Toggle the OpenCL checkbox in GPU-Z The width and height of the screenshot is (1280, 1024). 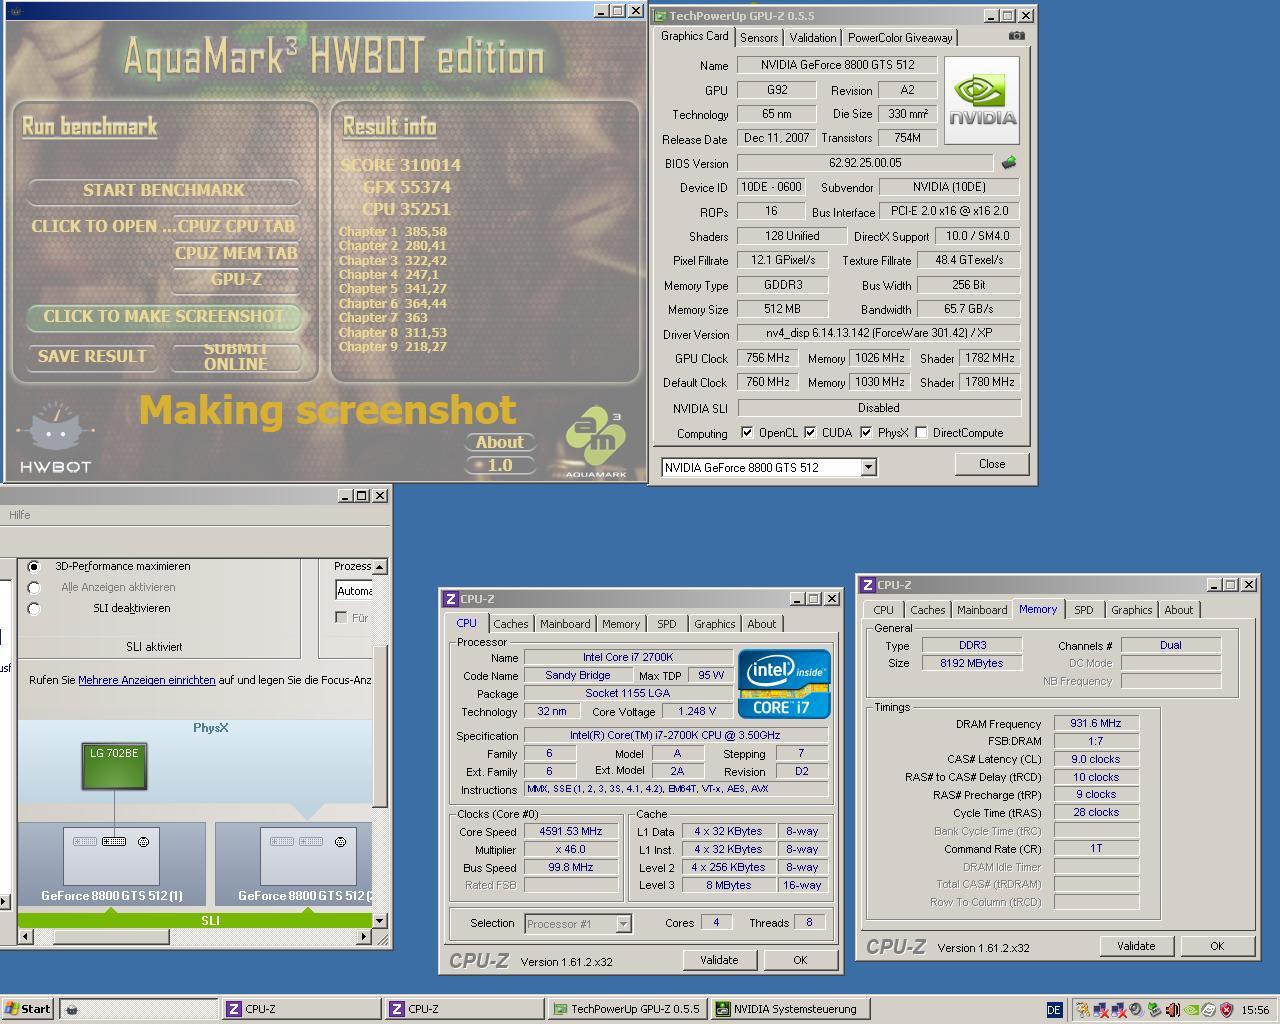pyautogui.click(x=747, y=433)
